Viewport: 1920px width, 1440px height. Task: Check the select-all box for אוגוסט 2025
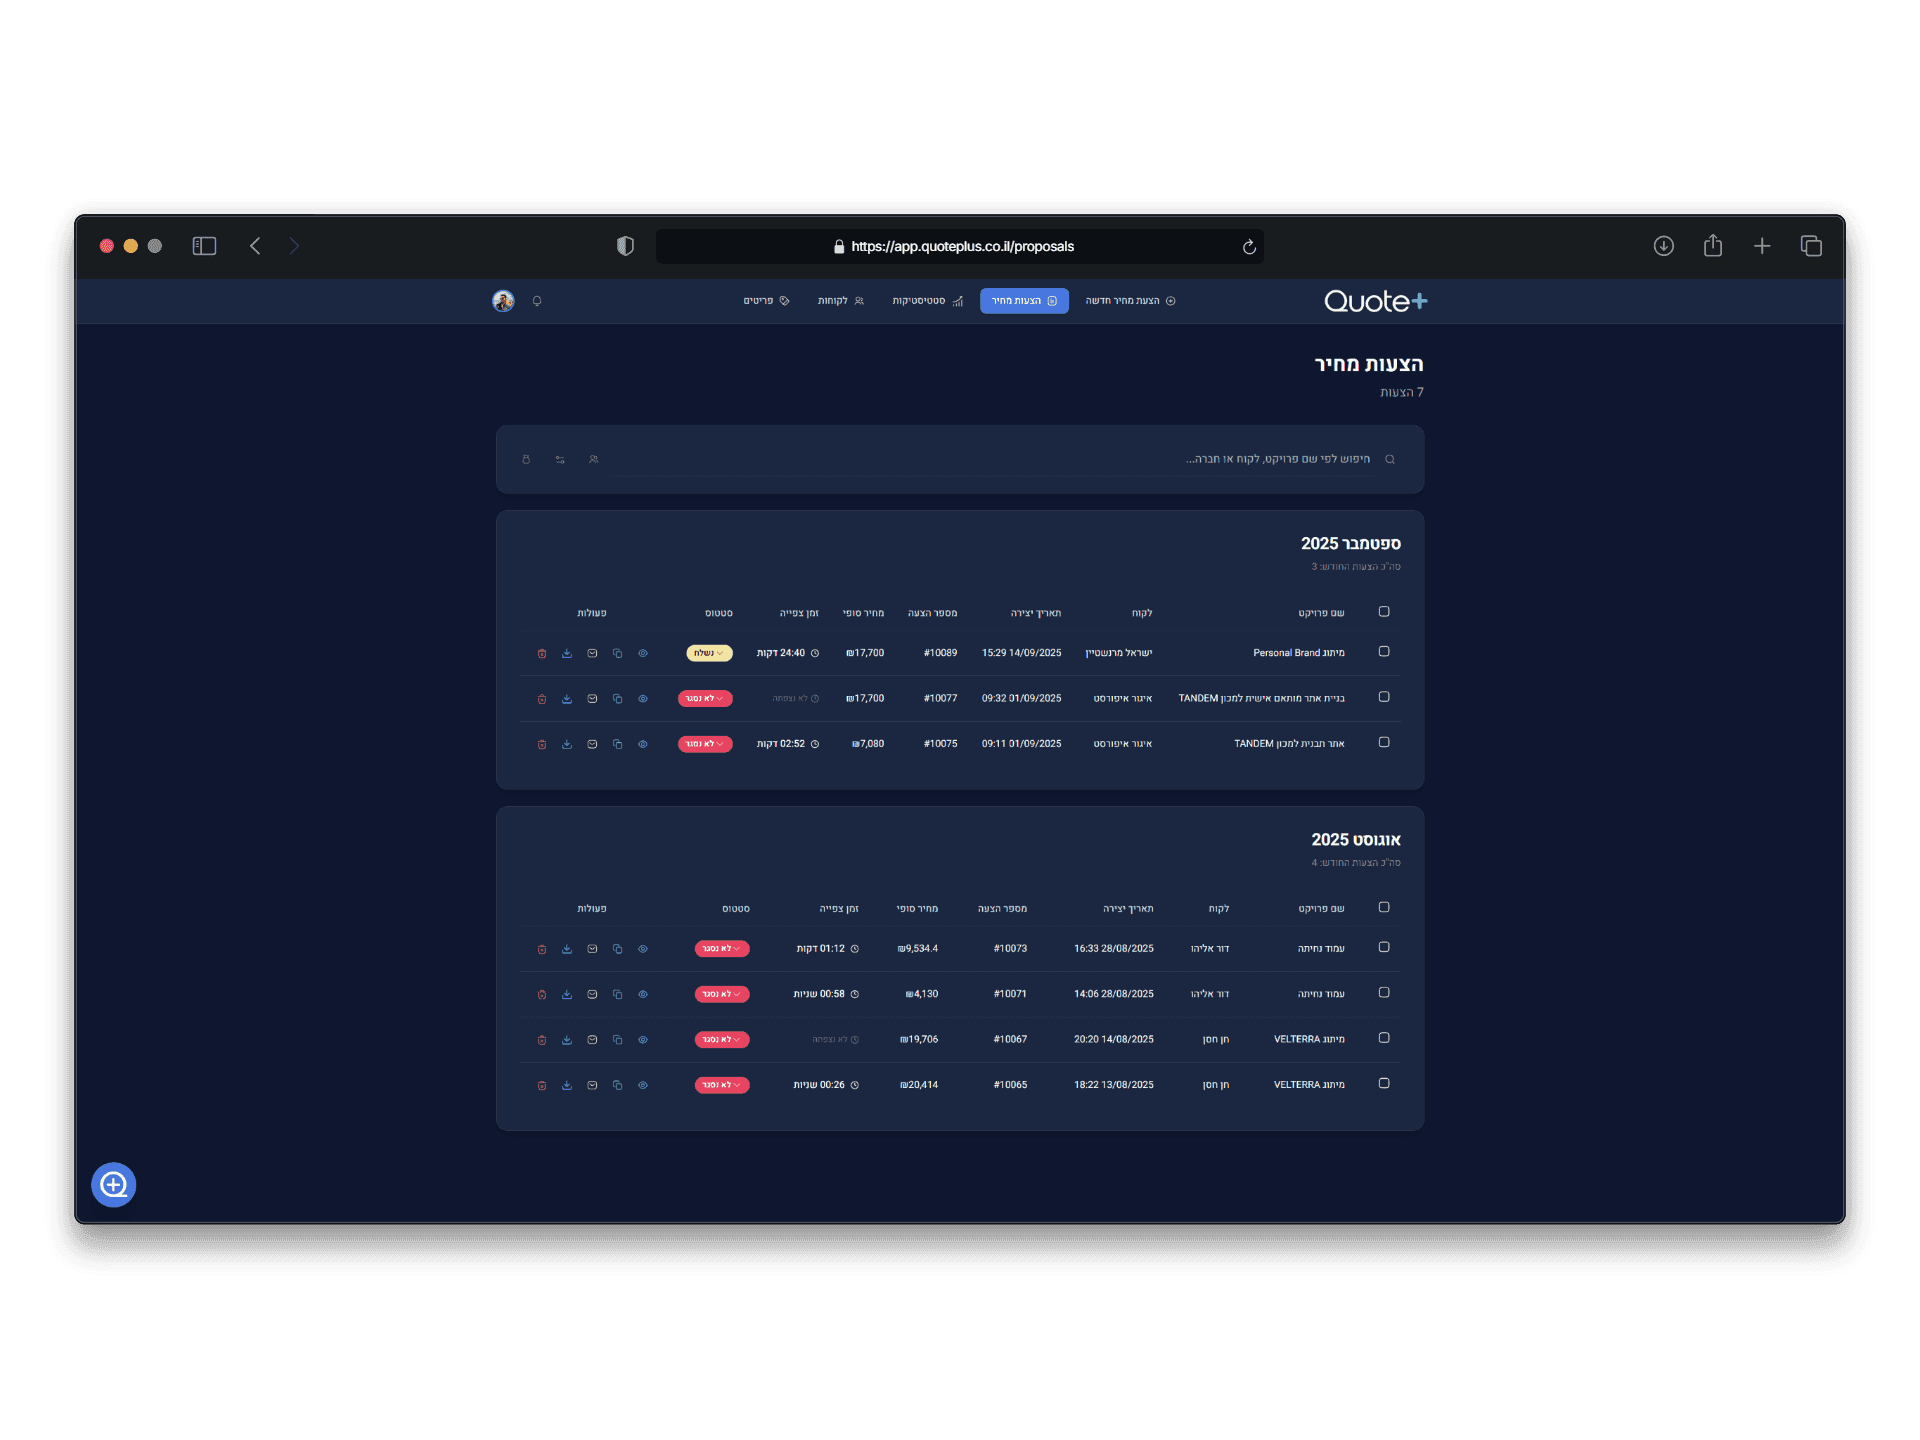(1384, 908)
